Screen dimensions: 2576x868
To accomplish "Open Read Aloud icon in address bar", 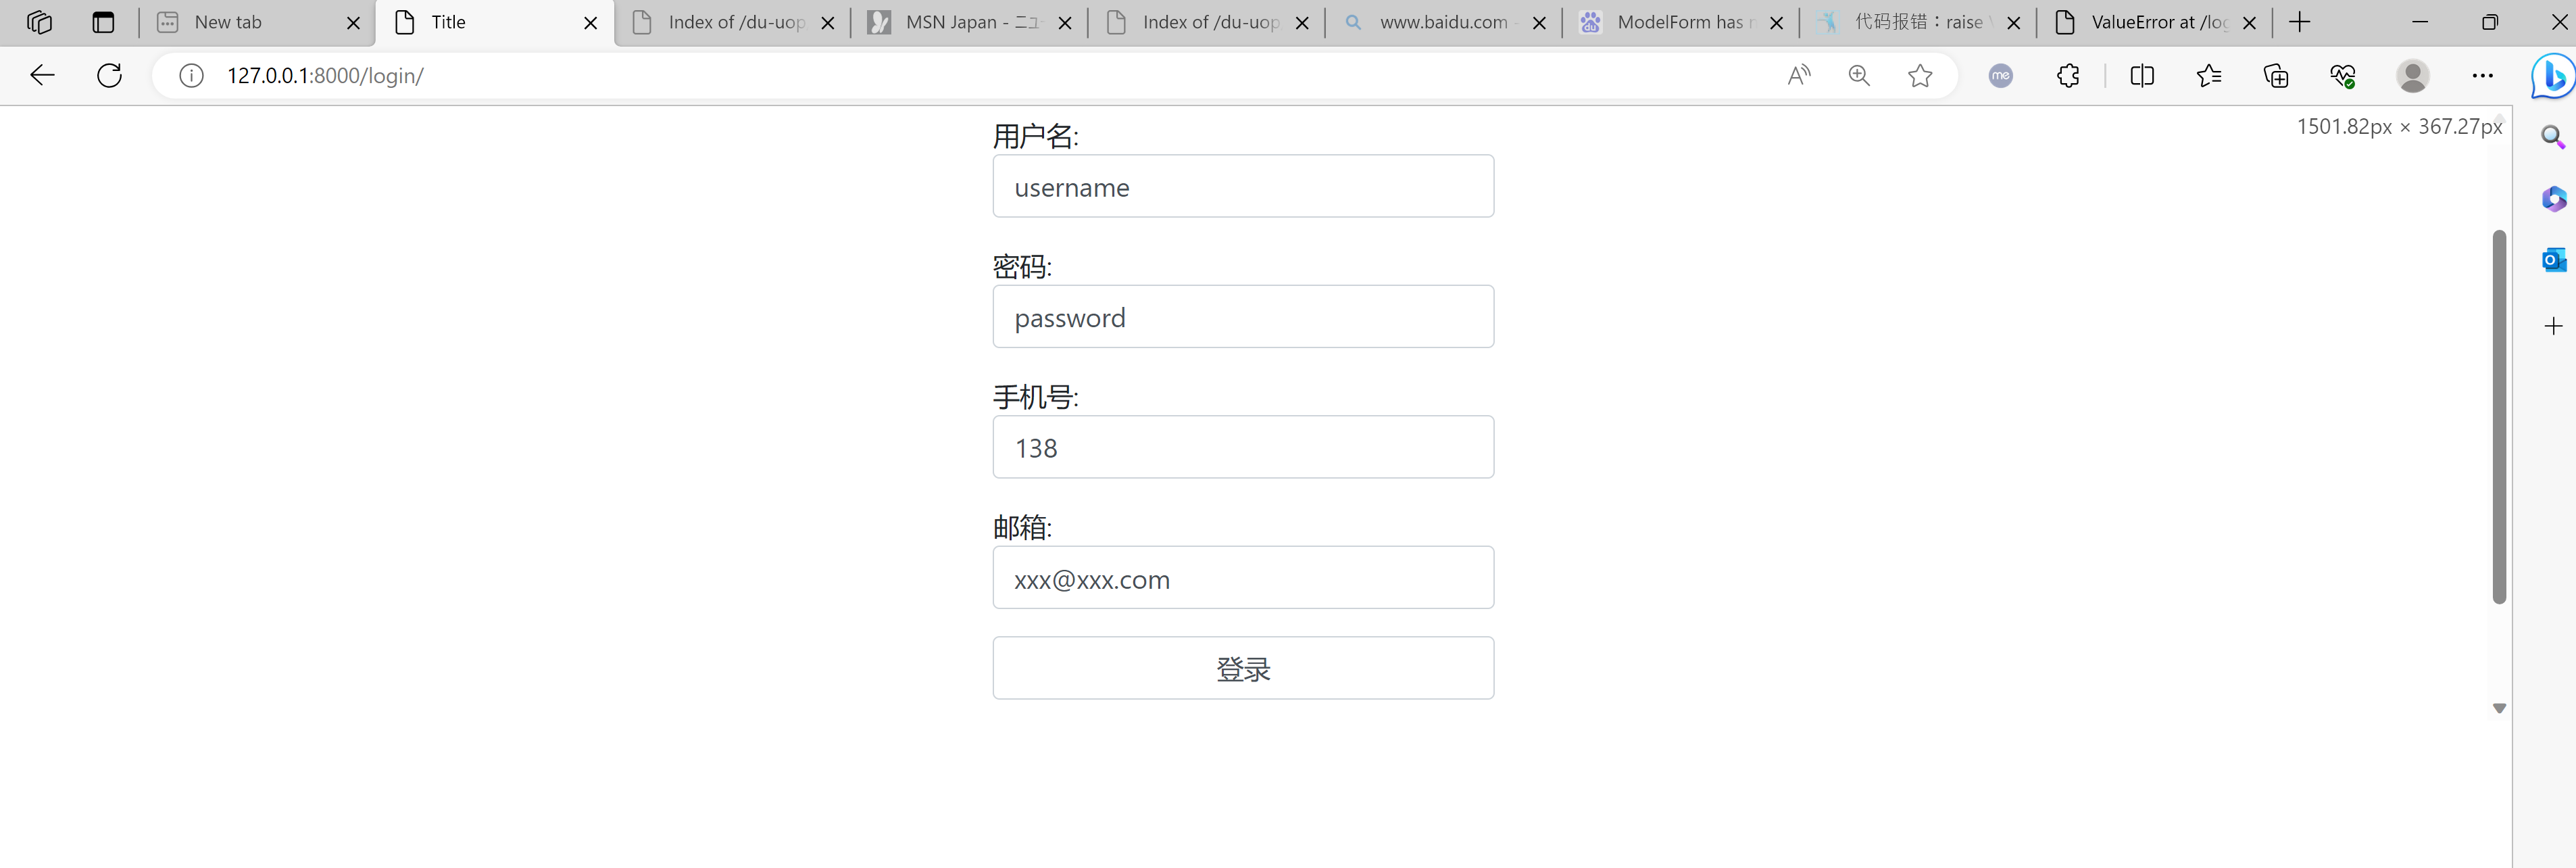I will click(1798, 75).
